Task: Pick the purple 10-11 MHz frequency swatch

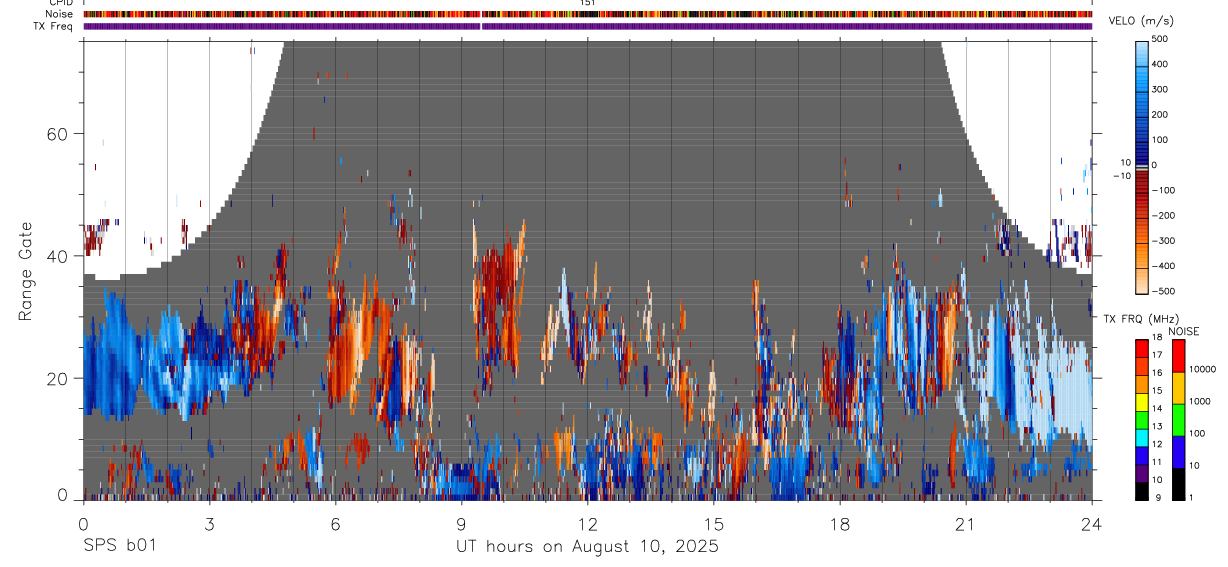Action: click(1142, 472)
